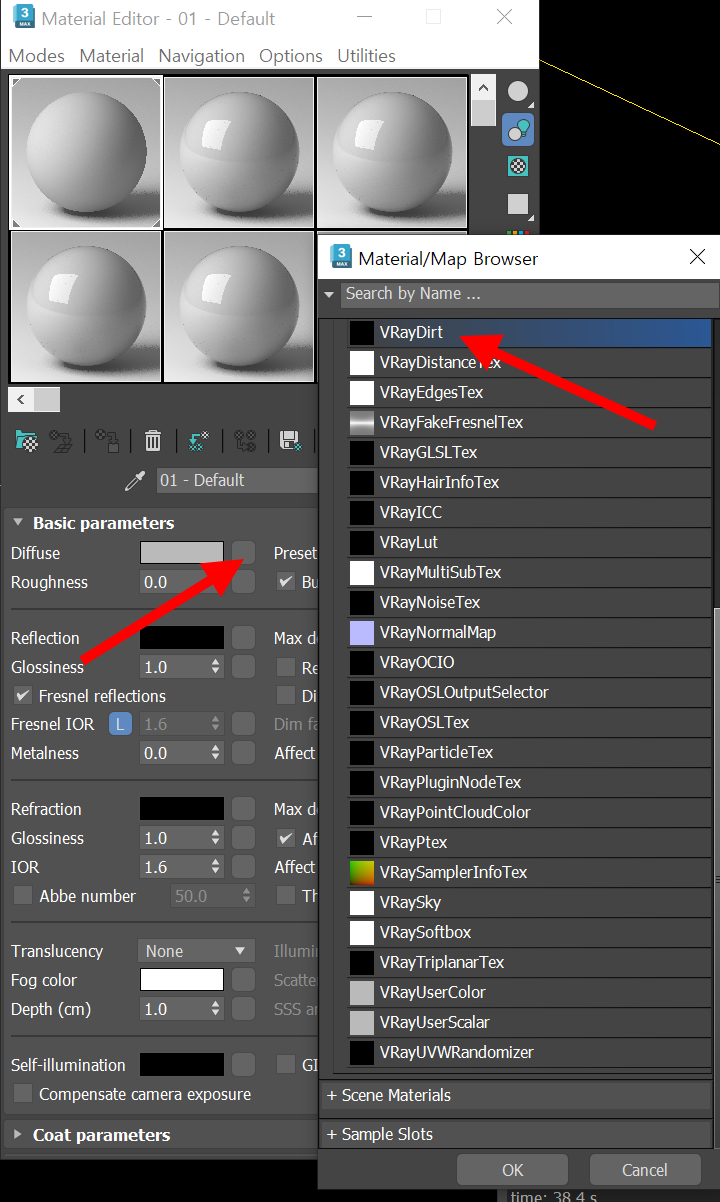Click the Fog color map slot button
The image size is (720, 1202).
243,980
